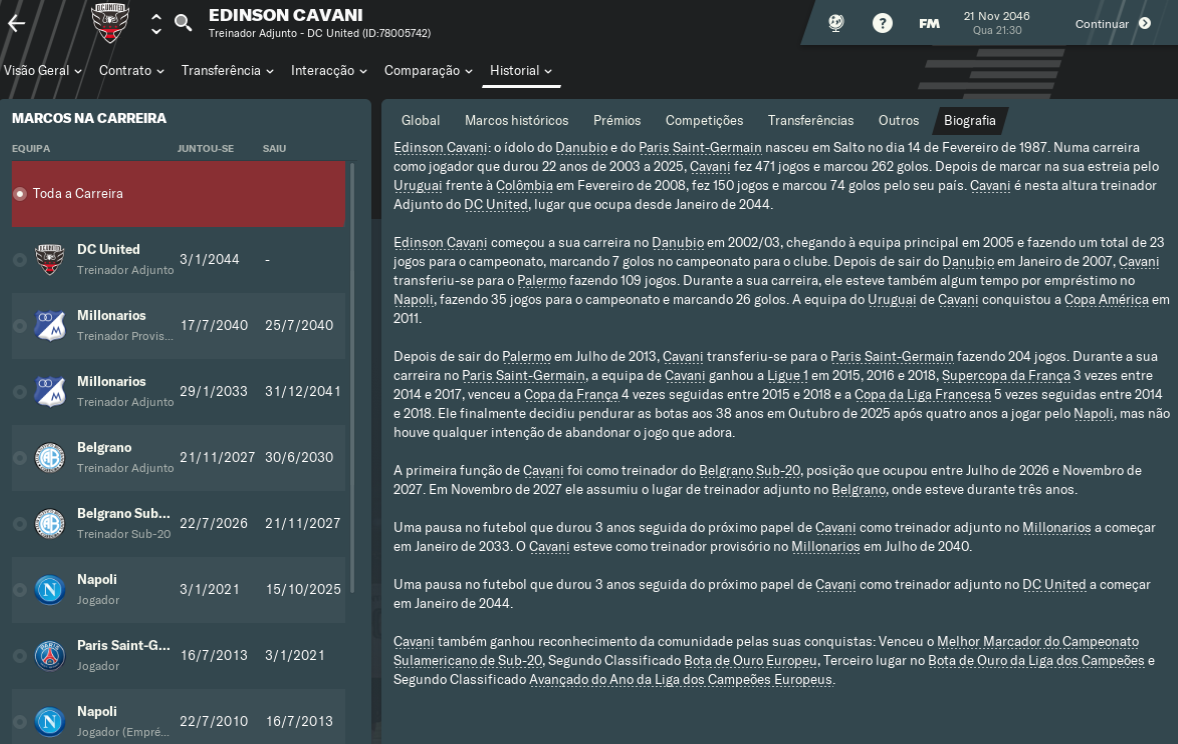Select Napoli loan spell radio button
1178x744 pixels.
click(20, 722)
